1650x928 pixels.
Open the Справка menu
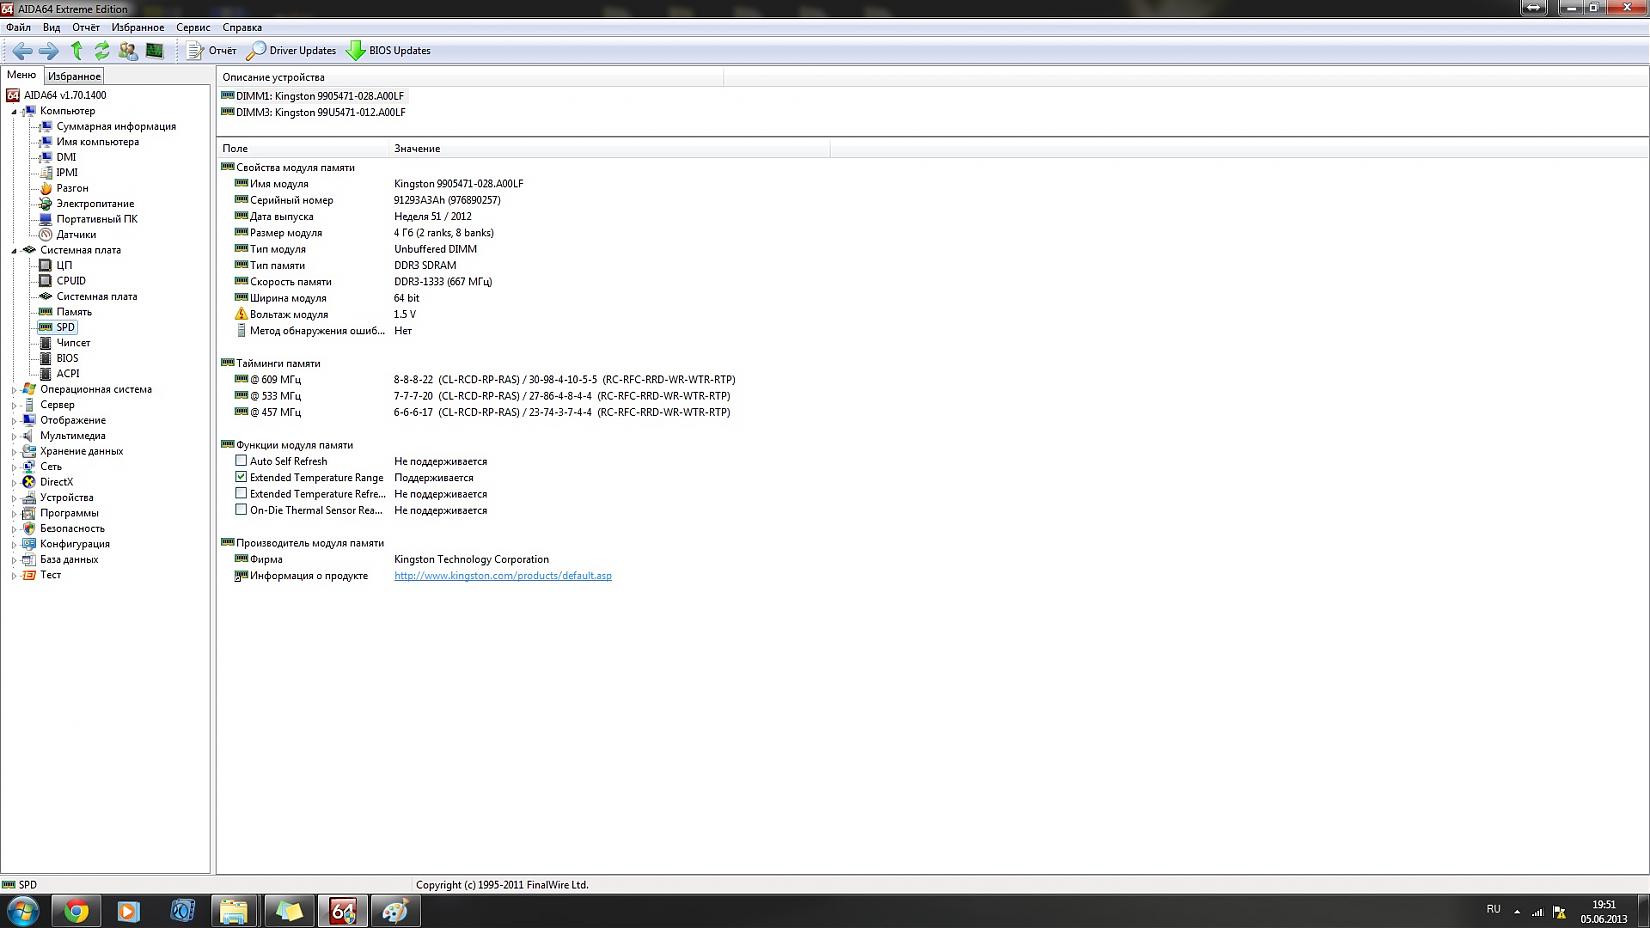[x=242, y=27]
